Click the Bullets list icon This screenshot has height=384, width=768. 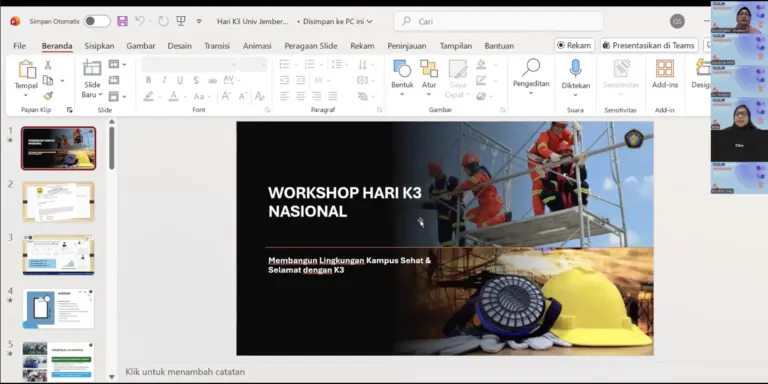(x=284, y=64)
